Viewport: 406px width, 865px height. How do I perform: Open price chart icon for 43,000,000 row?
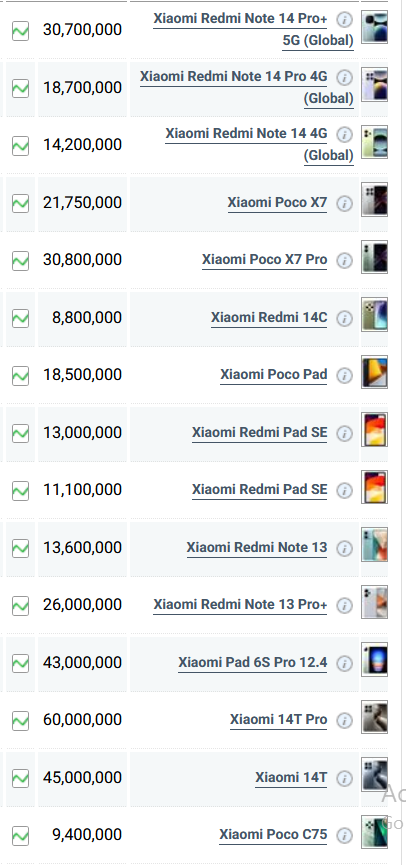[20, 663]
